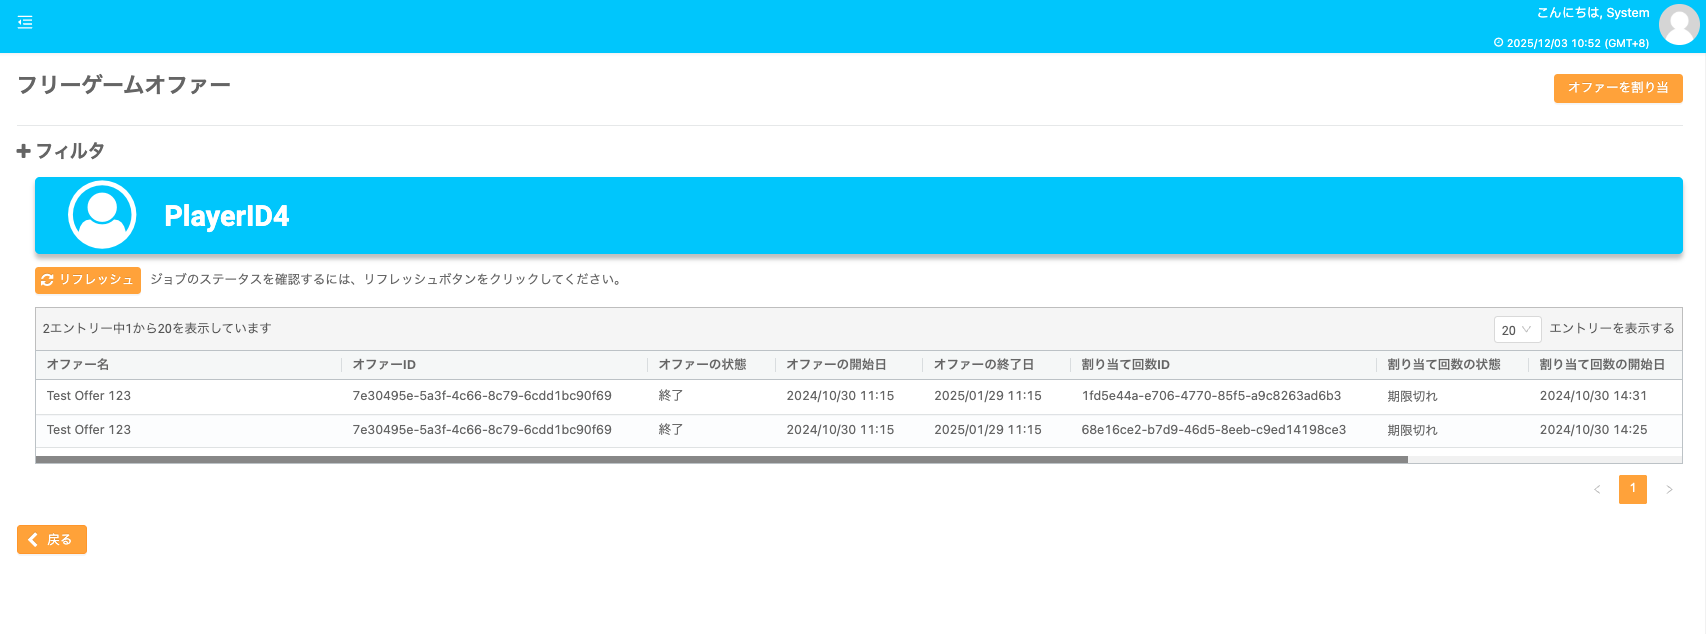The height and width of the screenshot is (634, 1706).
Task: Sort by オファーID column header
Action: coord(384,365)
